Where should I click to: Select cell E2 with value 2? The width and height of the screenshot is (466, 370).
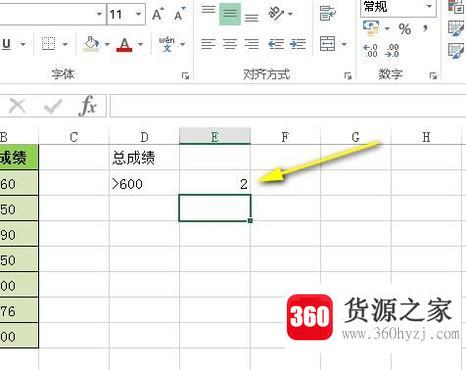tap(215, 183)
